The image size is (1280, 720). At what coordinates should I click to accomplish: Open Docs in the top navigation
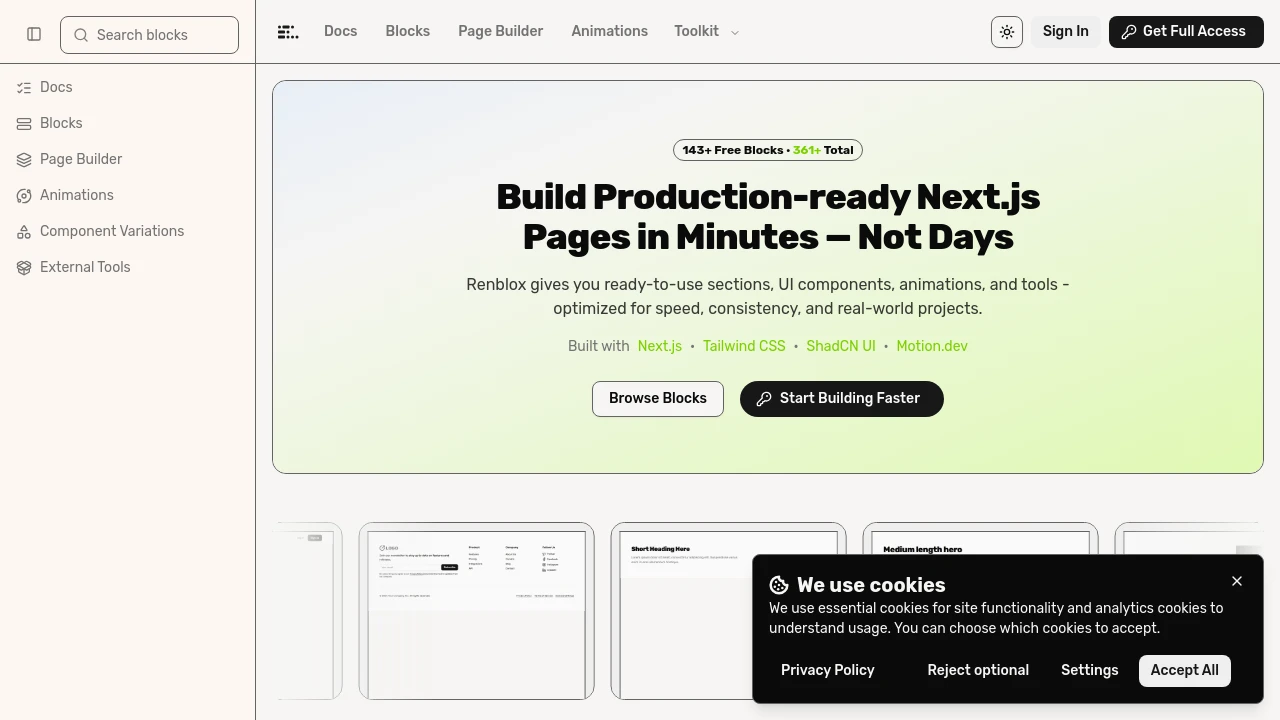click(341, 32)
